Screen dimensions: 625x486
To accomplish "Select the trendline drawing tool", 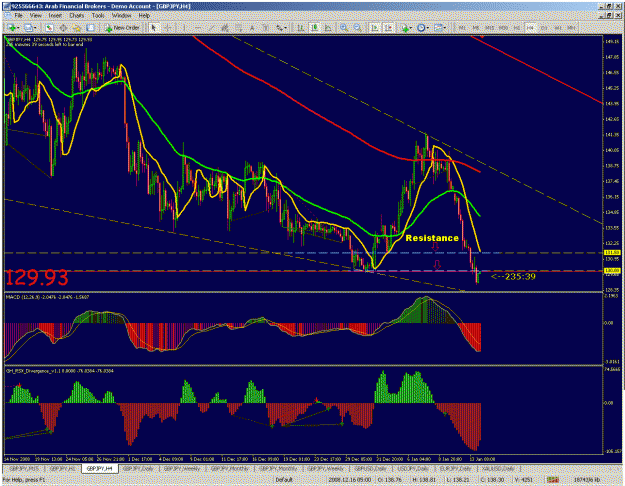I will (x=211, y=28).
